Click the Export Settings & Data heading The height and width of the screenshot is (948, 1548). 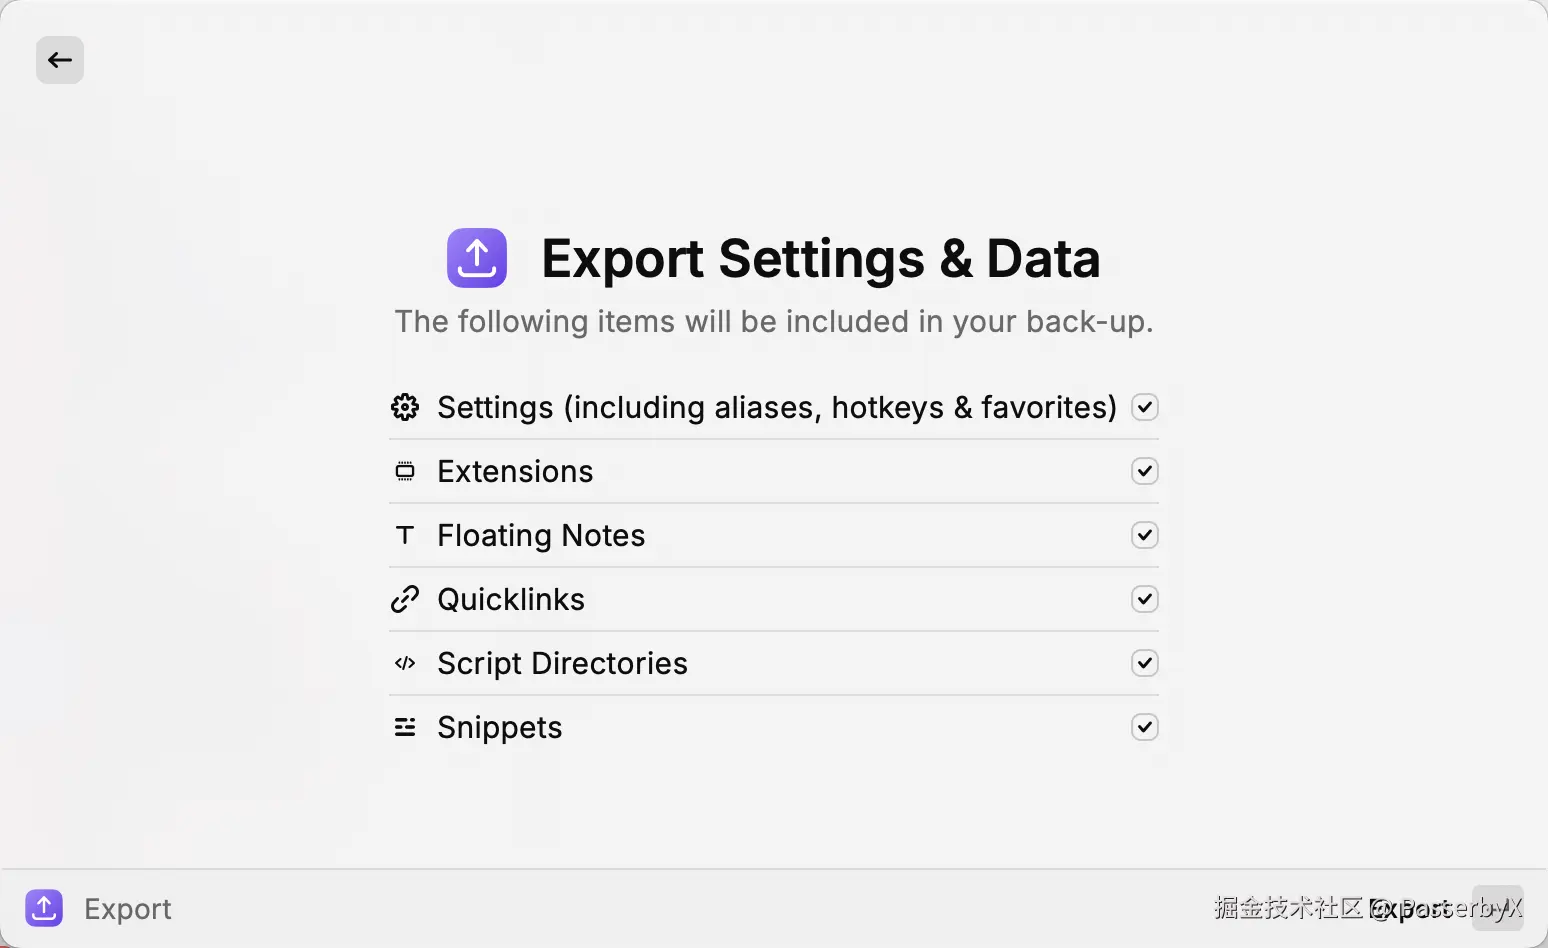(820, 259)
